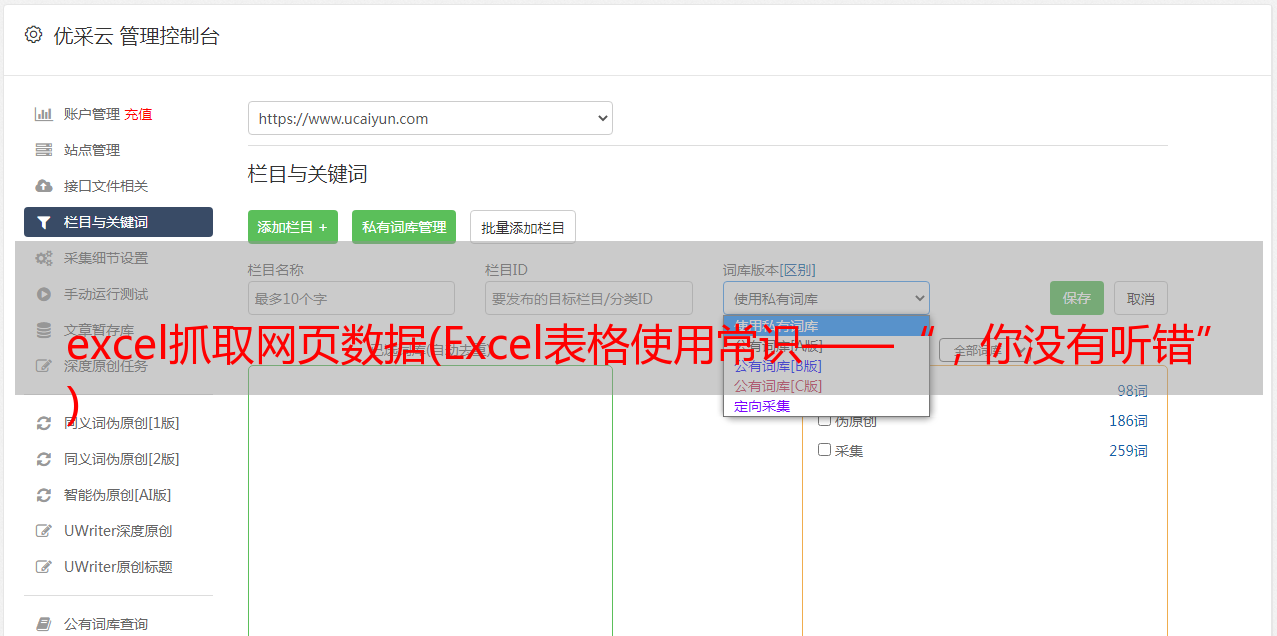The height and width of the screenshot is (636, 1277).
Task: Click the green 保存 button
Action: [1077, 298]
